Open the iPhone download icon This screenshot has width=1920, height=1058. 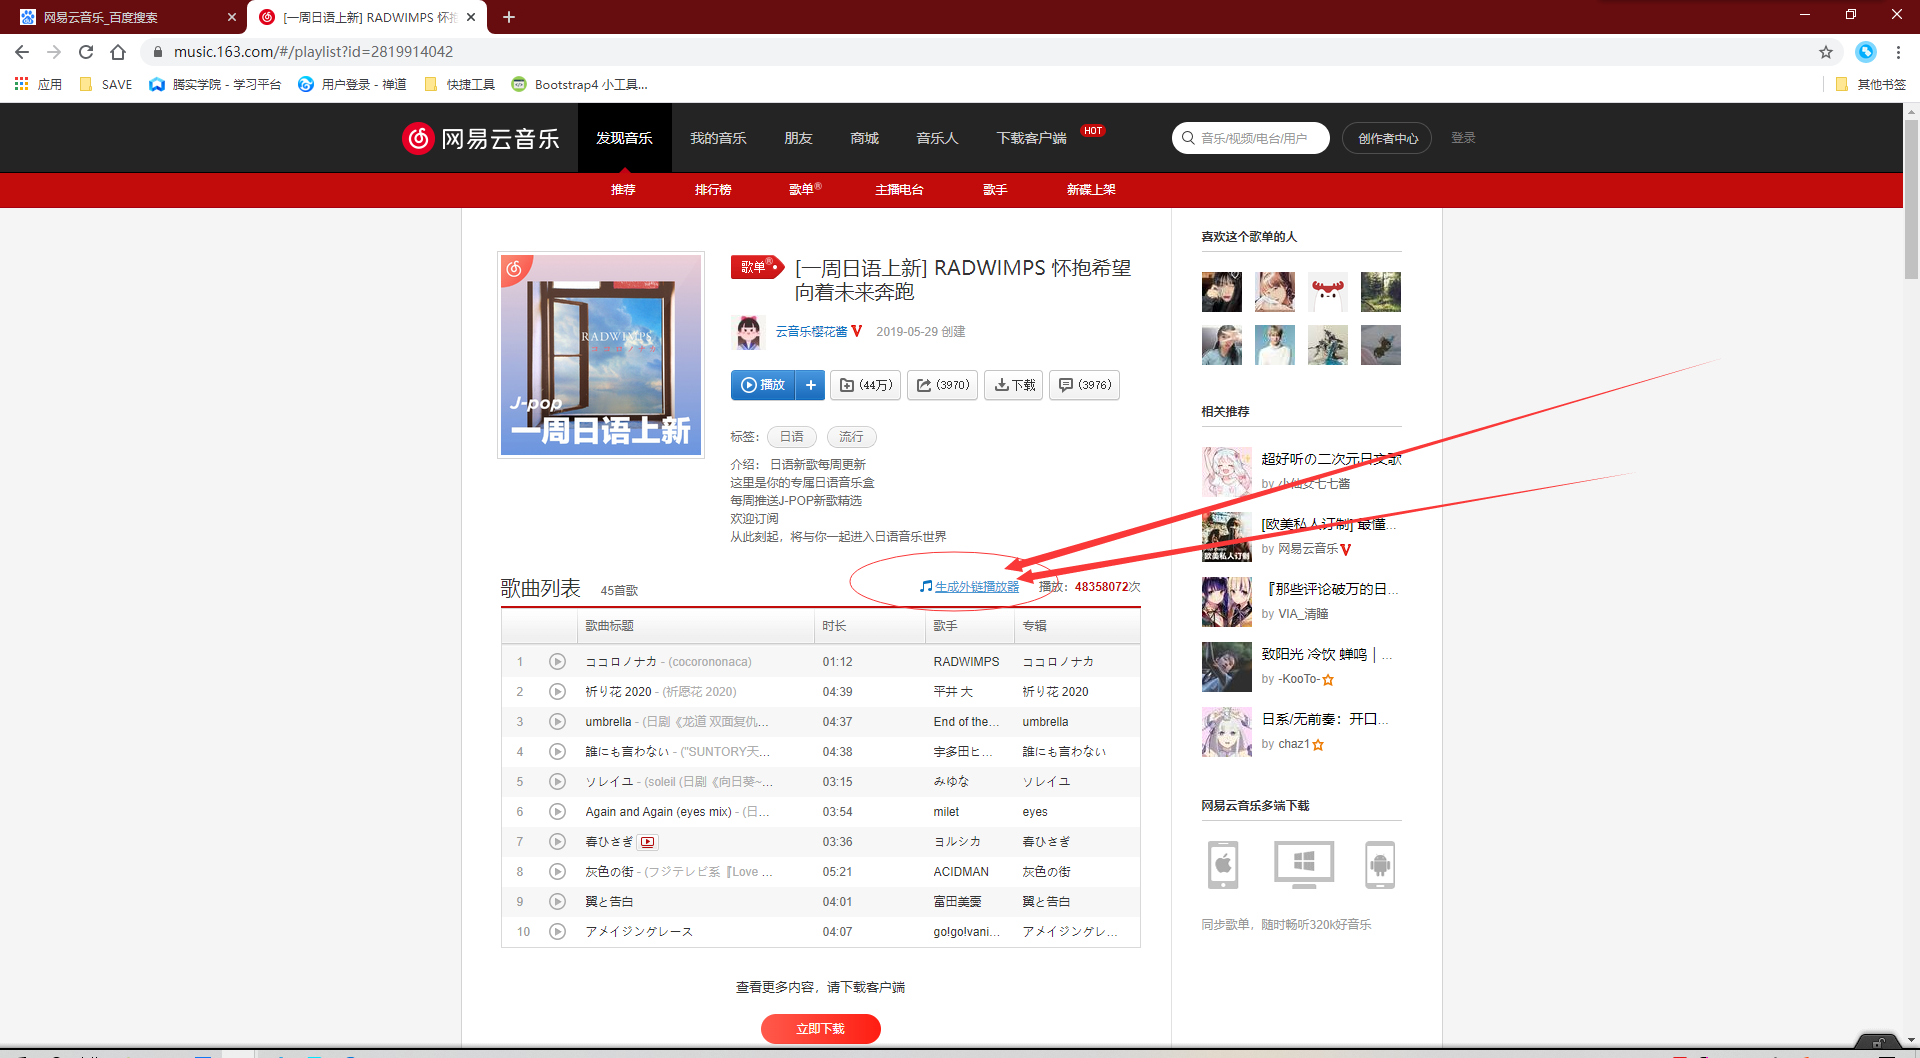[x=1223, y=865]
